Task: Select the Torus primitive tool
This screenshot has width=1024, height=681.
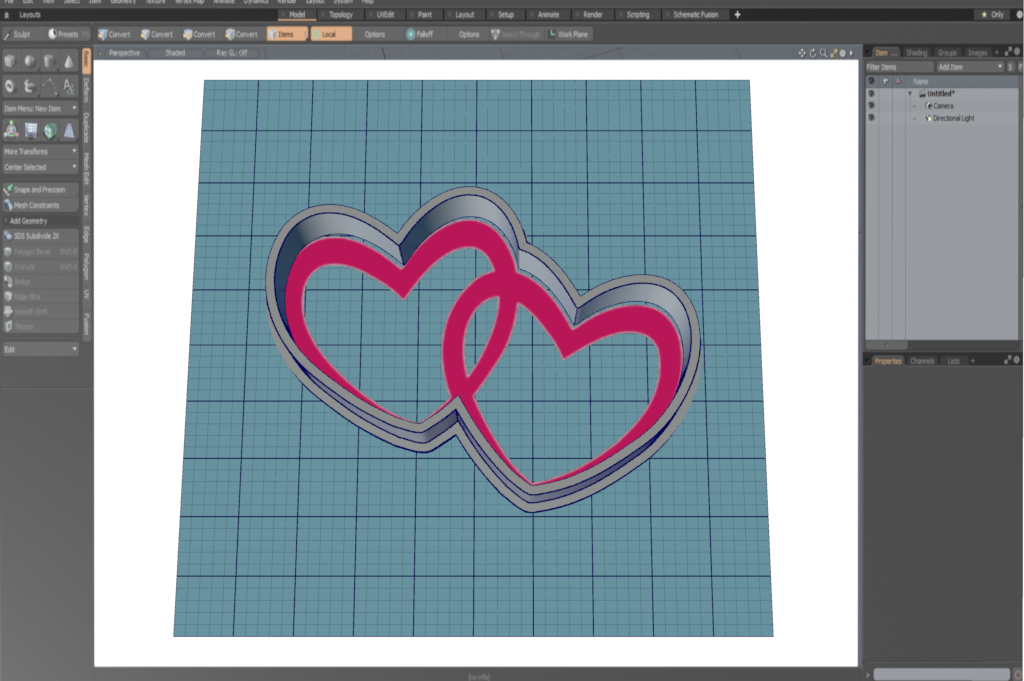Action: [10, 86]
